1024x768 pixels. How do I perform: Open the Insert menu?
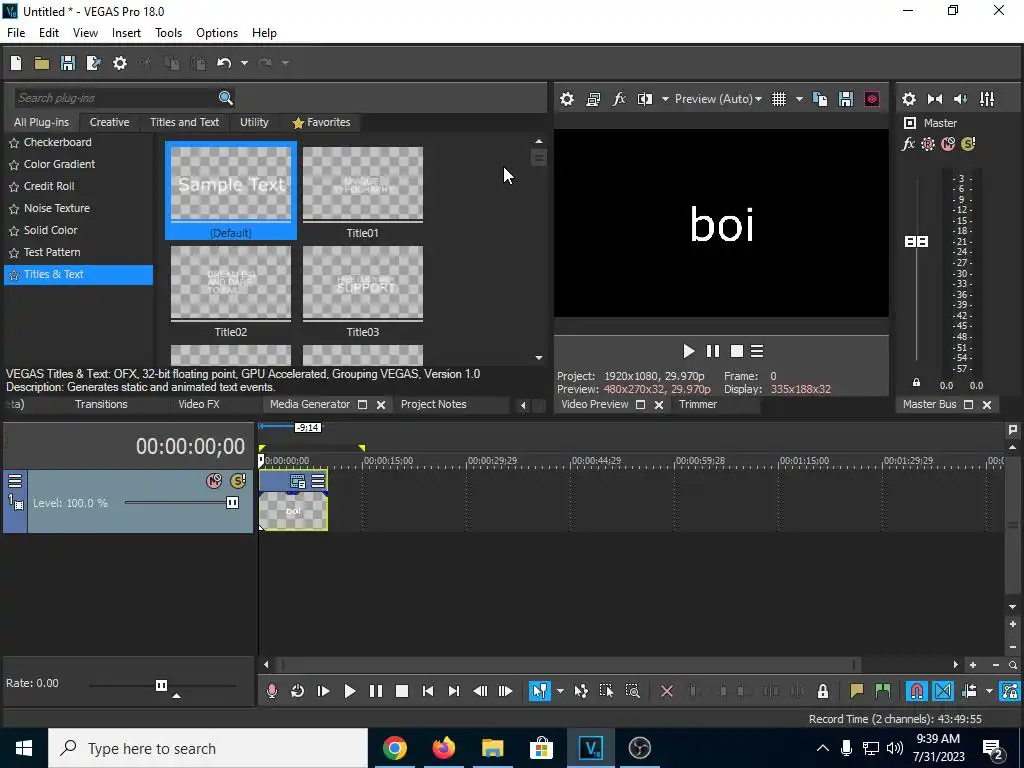tap(126, 33)
